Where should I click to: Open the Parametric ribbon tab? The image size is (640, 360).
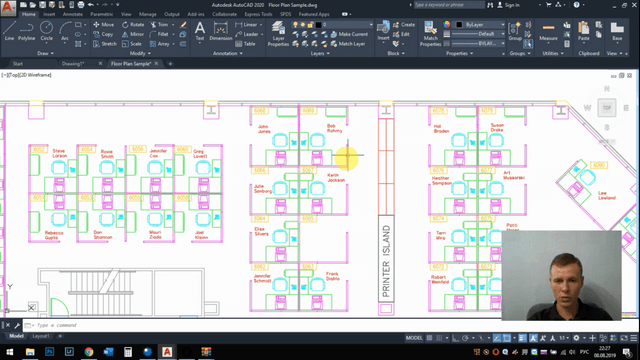(x=102, y=14)
